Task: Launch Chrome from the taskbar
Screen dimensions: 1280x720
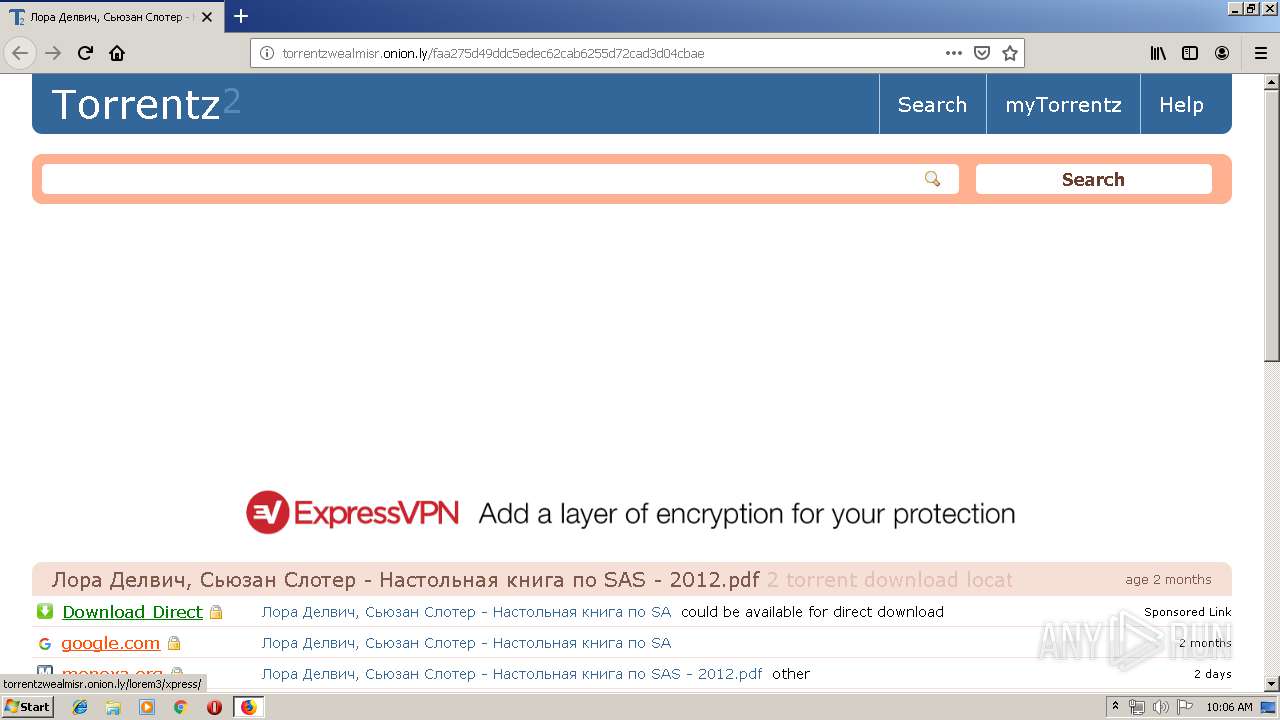Action: 181,707
